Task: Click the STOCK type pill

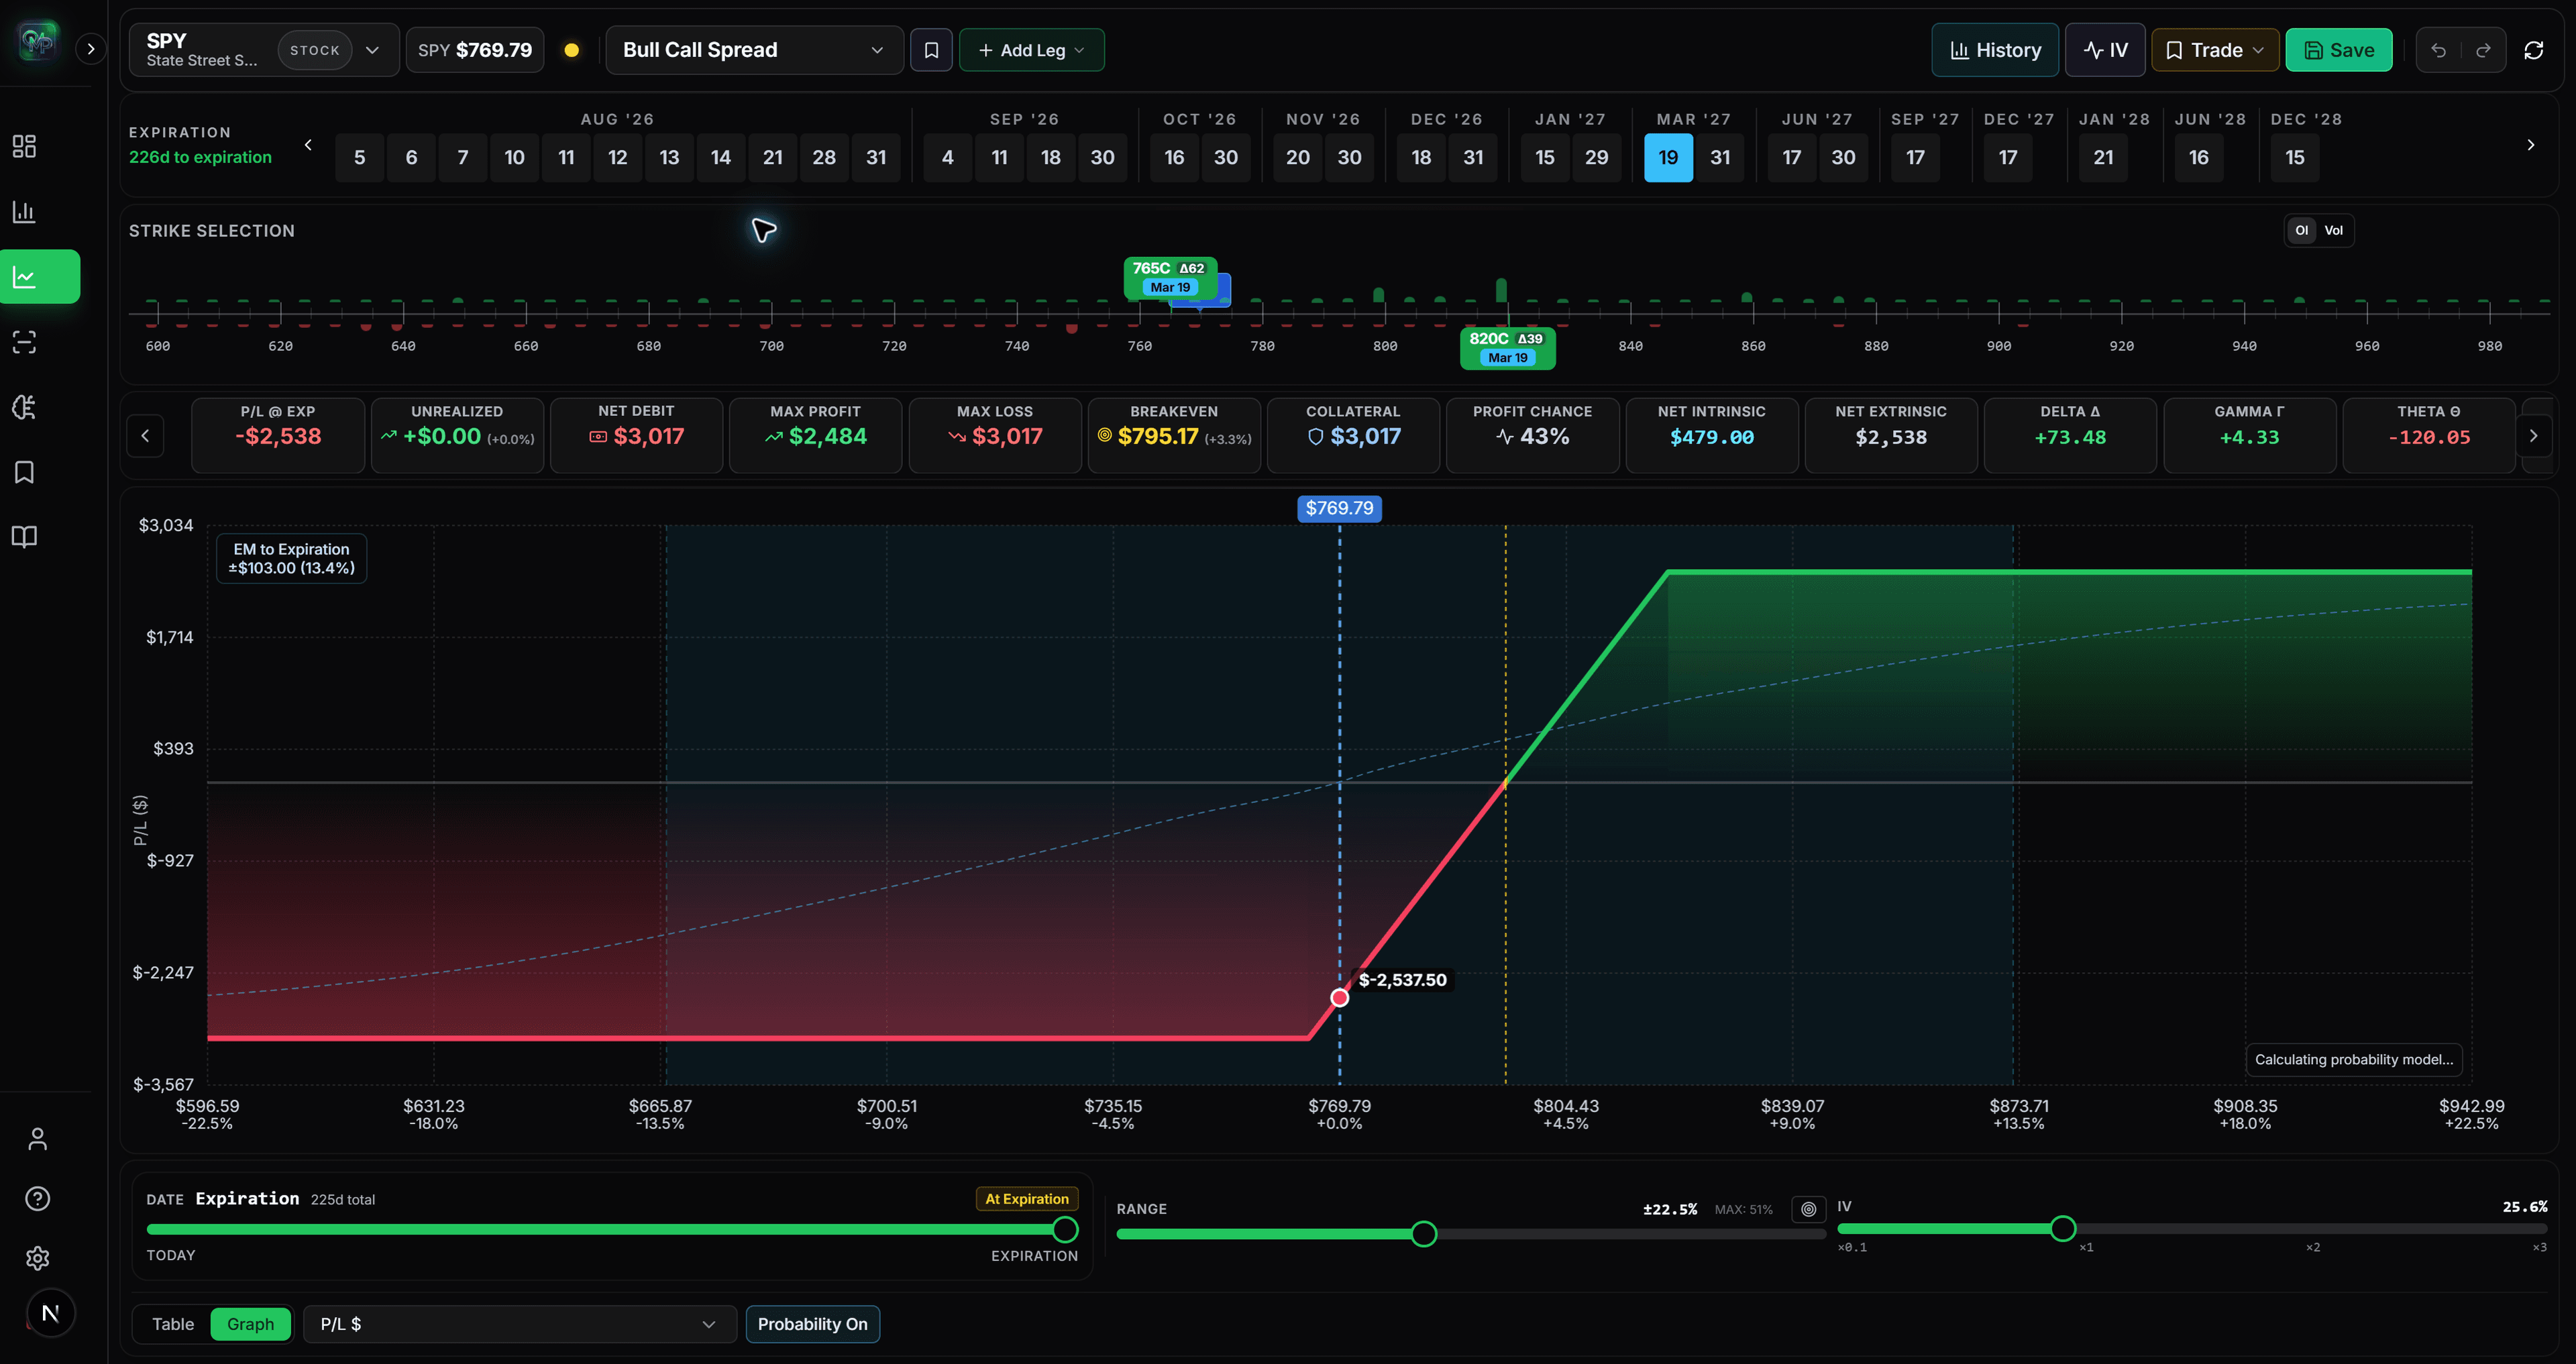Action: click(314, 50)
